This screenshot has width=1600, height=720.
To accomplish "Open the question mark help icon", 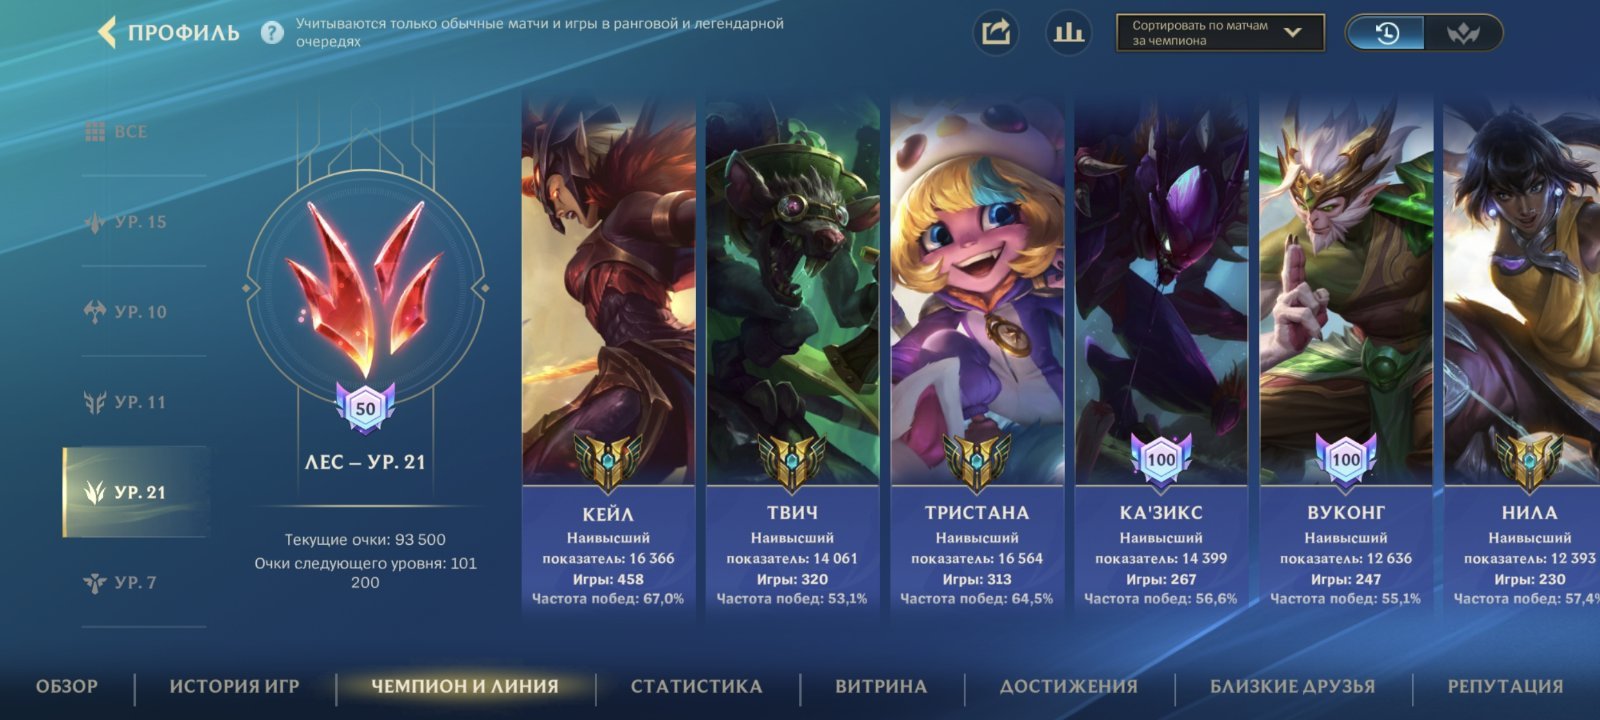I will tap(272, 33).
